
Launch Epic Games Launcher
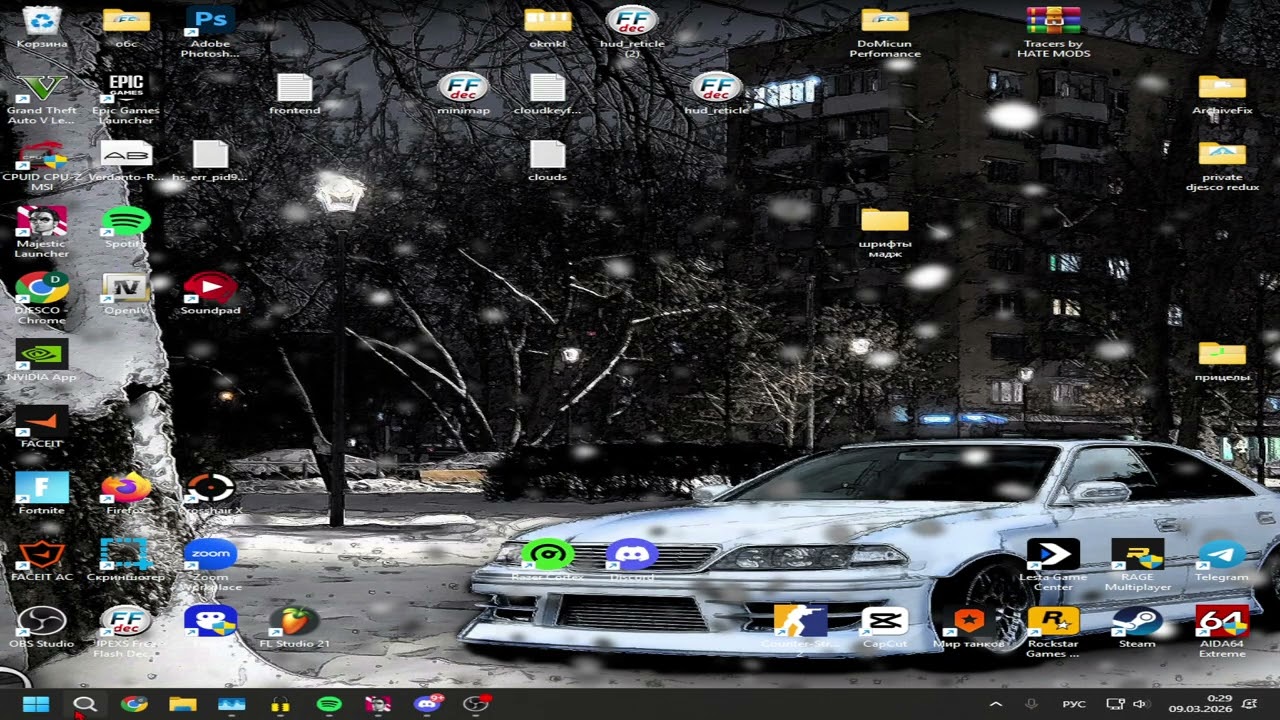[x=126, y=98]
